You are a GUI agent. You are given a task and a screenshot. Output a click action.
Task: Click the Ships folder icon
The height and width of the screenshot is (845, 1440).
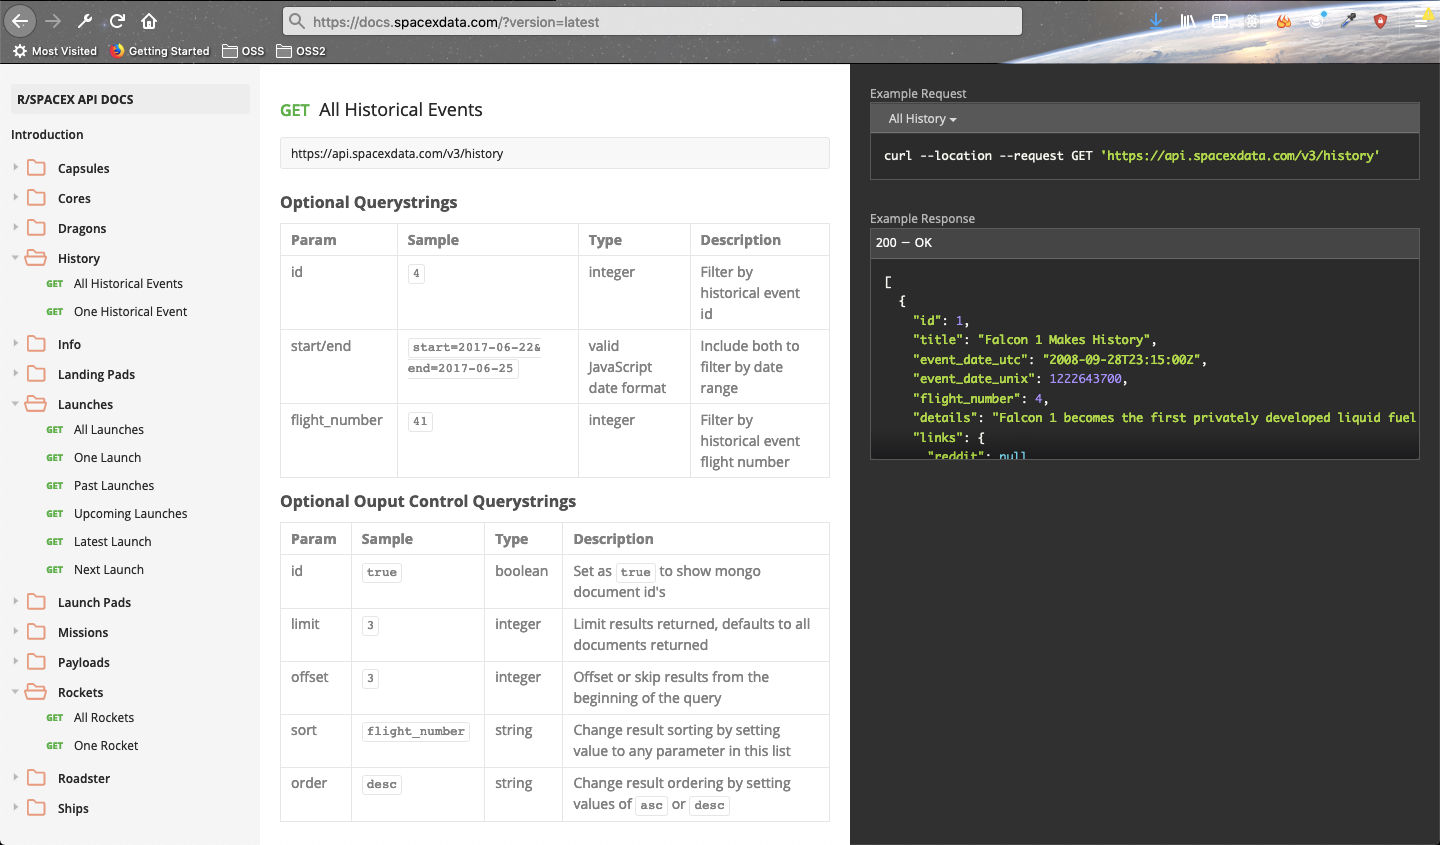pyautogui.click(x=36, y=808)
